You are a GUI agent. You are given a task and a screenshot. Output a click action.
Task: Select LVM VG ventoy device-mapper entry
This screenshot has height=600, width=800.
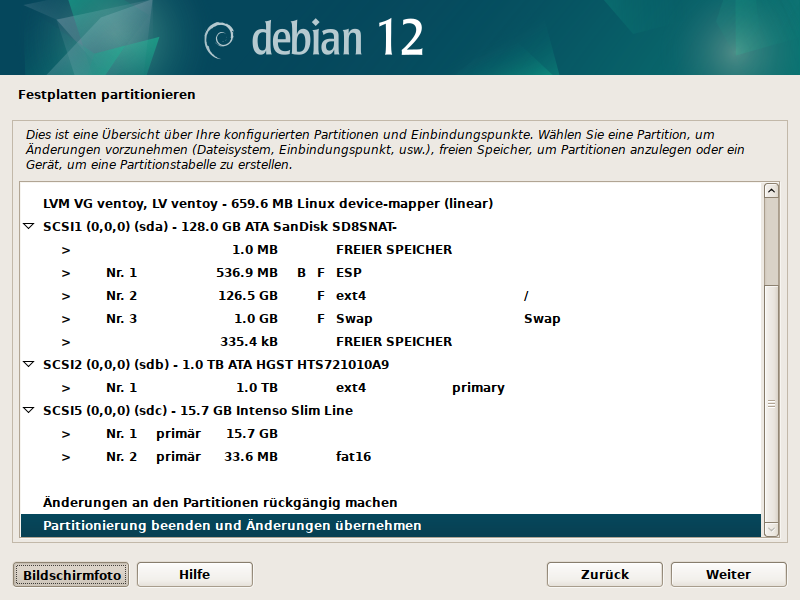[x=391, y=204]
